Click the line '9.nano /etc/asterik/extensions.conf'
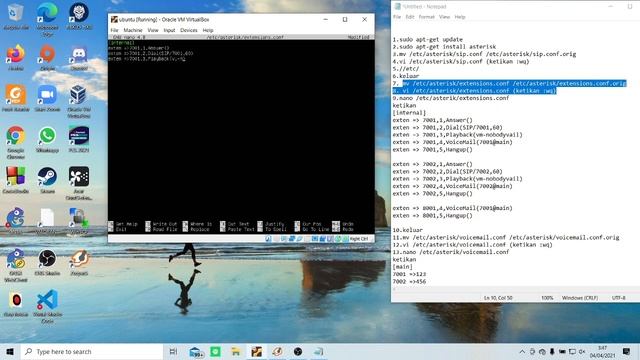 coord(451,98)
